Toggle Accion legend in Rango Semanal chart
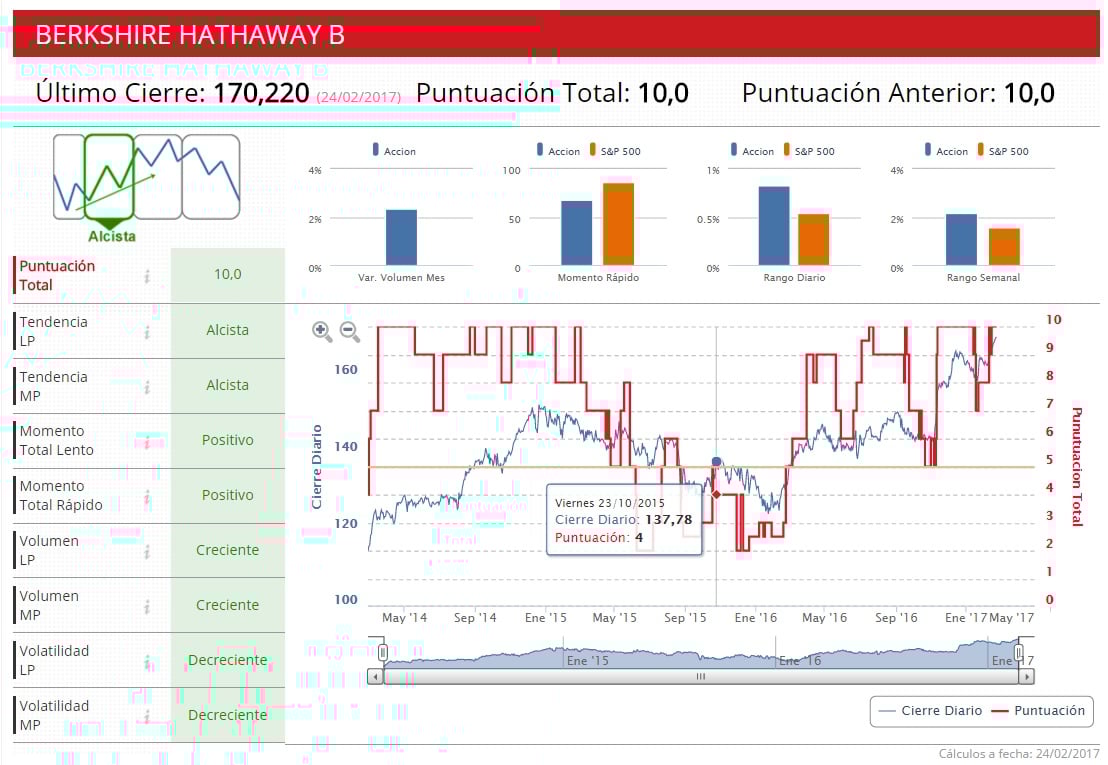The height and width of the screenshot is (765, 1108). [947, 150]
